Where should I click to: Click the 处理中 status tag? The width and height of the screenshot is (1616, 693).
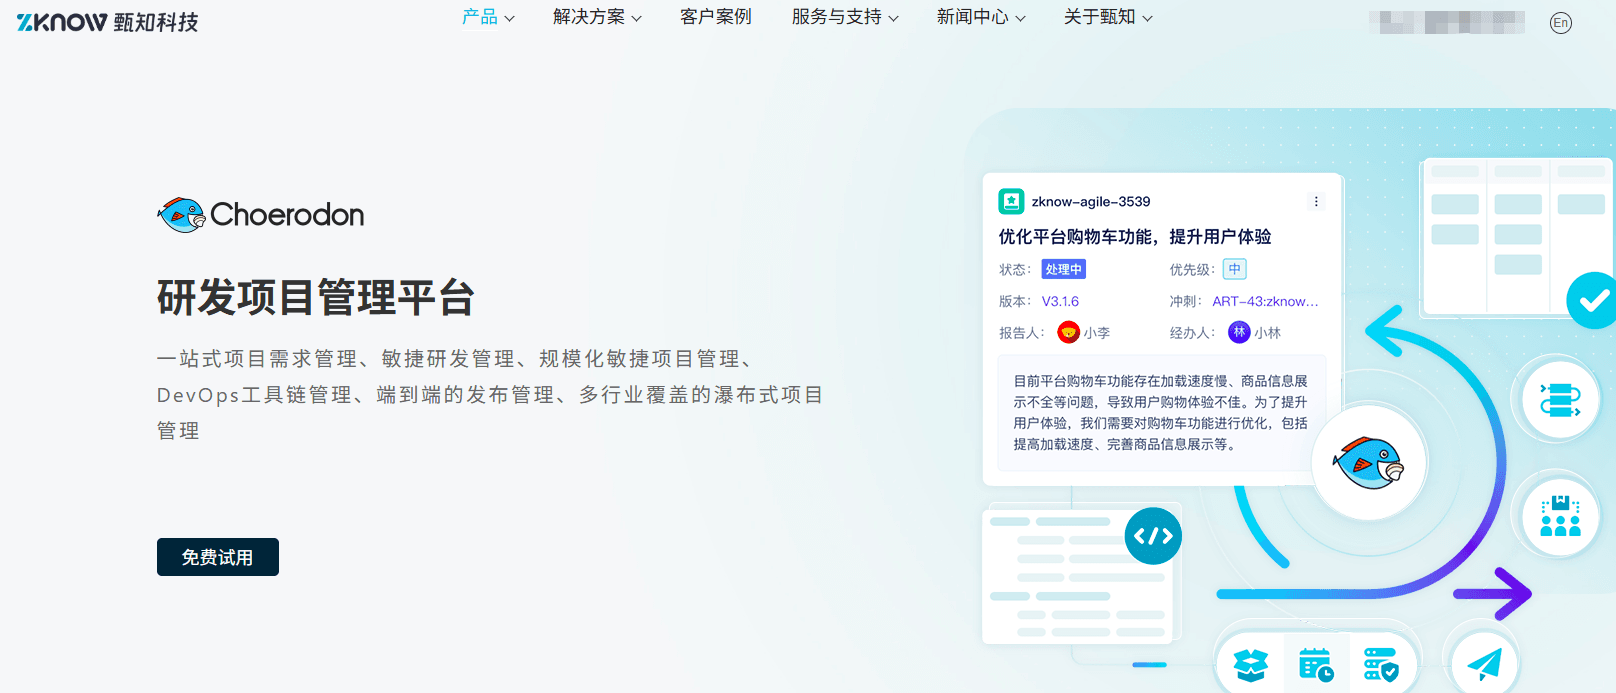(1063, 269)
